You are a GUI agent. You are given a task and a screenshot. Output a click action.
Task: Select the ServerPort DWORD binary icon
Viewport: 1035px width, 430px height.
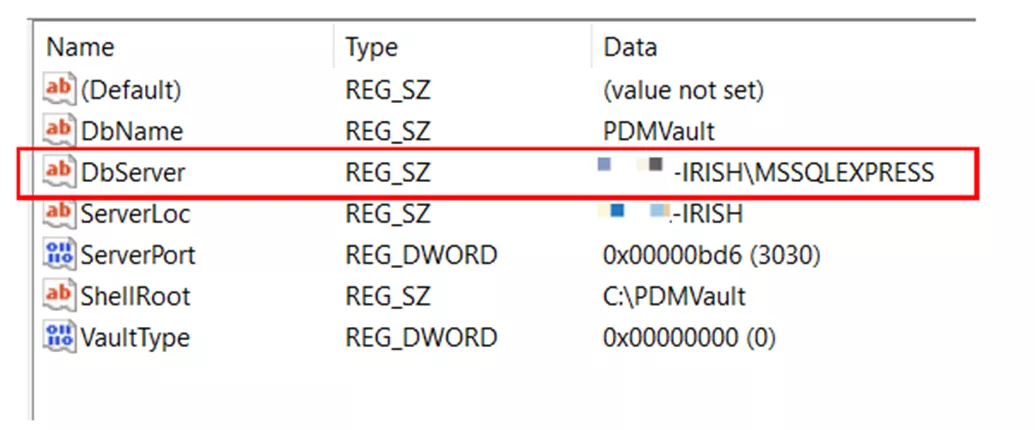pos(60,254)
